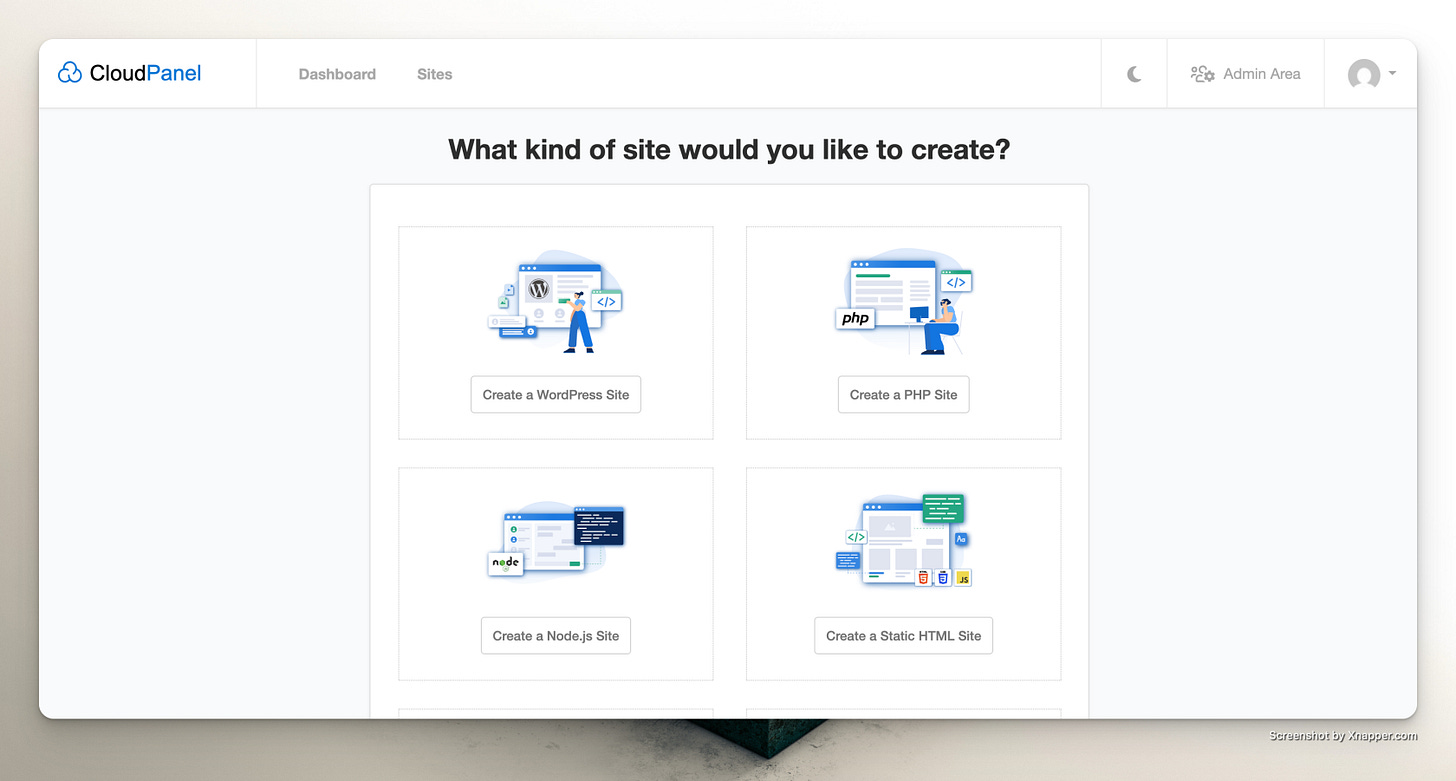This screenshot has height=781, width=1456.
Task: Open the Admin Area link
Action: pos(1245,74)
